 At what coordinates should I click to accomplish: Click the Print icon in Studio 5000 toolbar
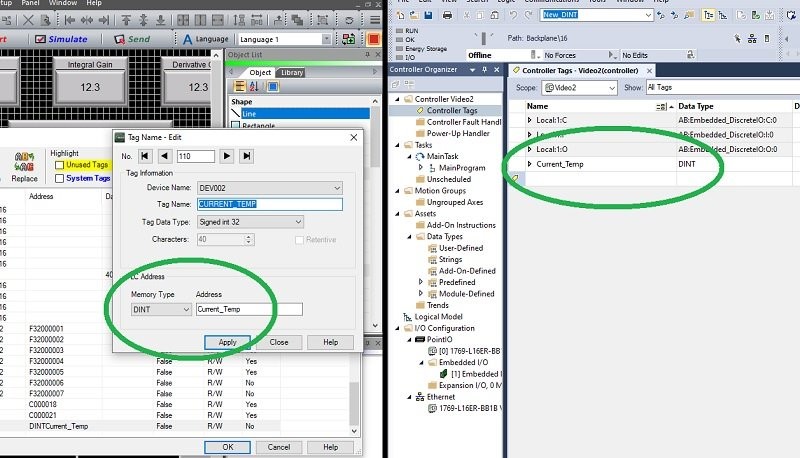pos(447,15)
